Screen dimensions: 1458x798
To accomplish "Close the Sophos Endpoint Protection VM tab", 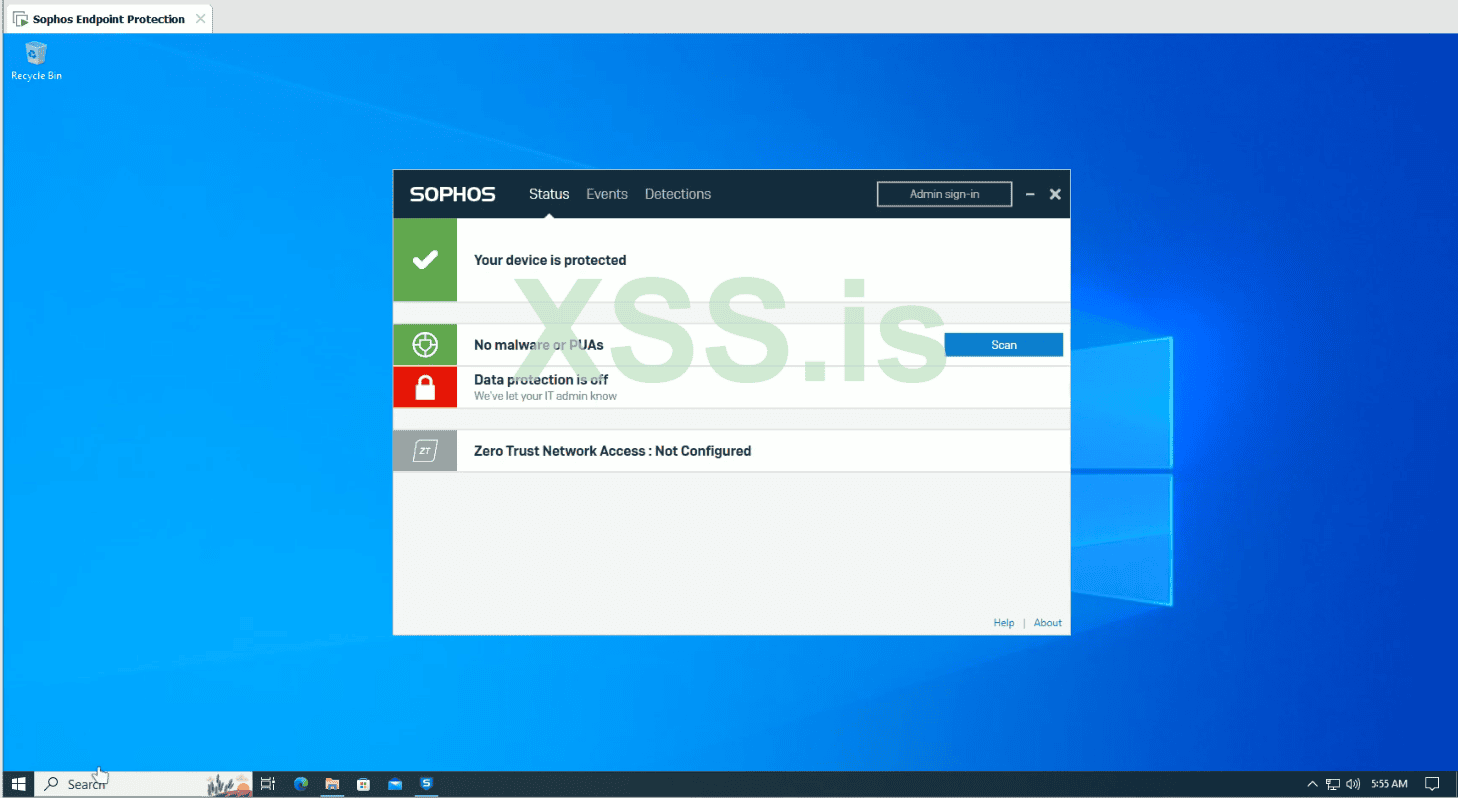I will [200, 19].
